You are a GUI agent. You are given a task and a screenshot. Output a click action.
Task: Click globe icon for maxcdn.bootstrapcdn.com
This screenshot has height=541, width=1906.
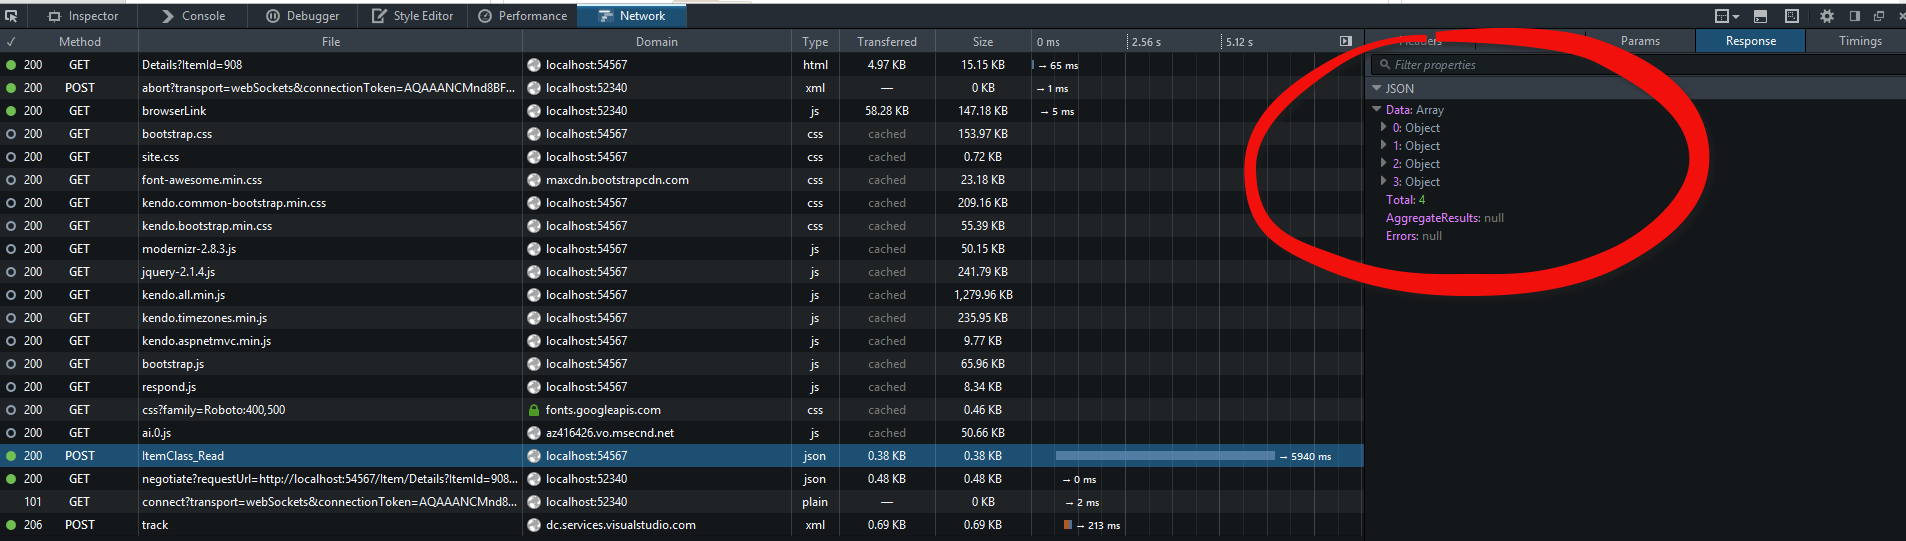click(534, 180)
